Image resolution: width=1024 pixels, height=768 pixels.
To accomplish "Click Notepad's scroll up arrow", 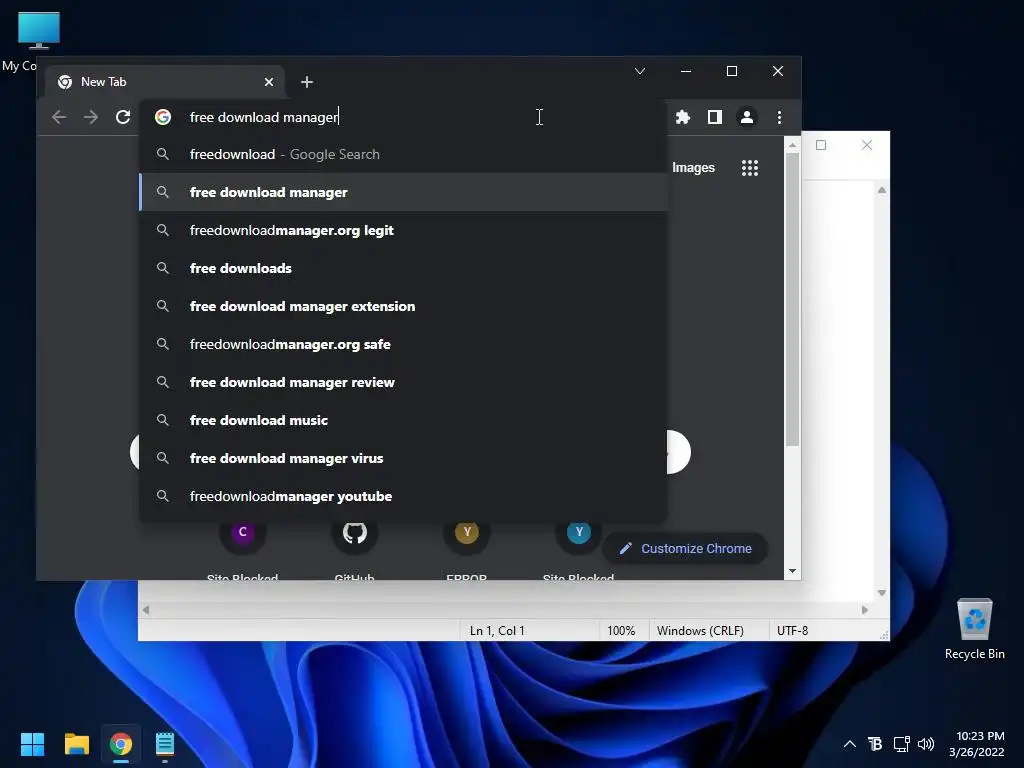I will click(x=882, y=190).
